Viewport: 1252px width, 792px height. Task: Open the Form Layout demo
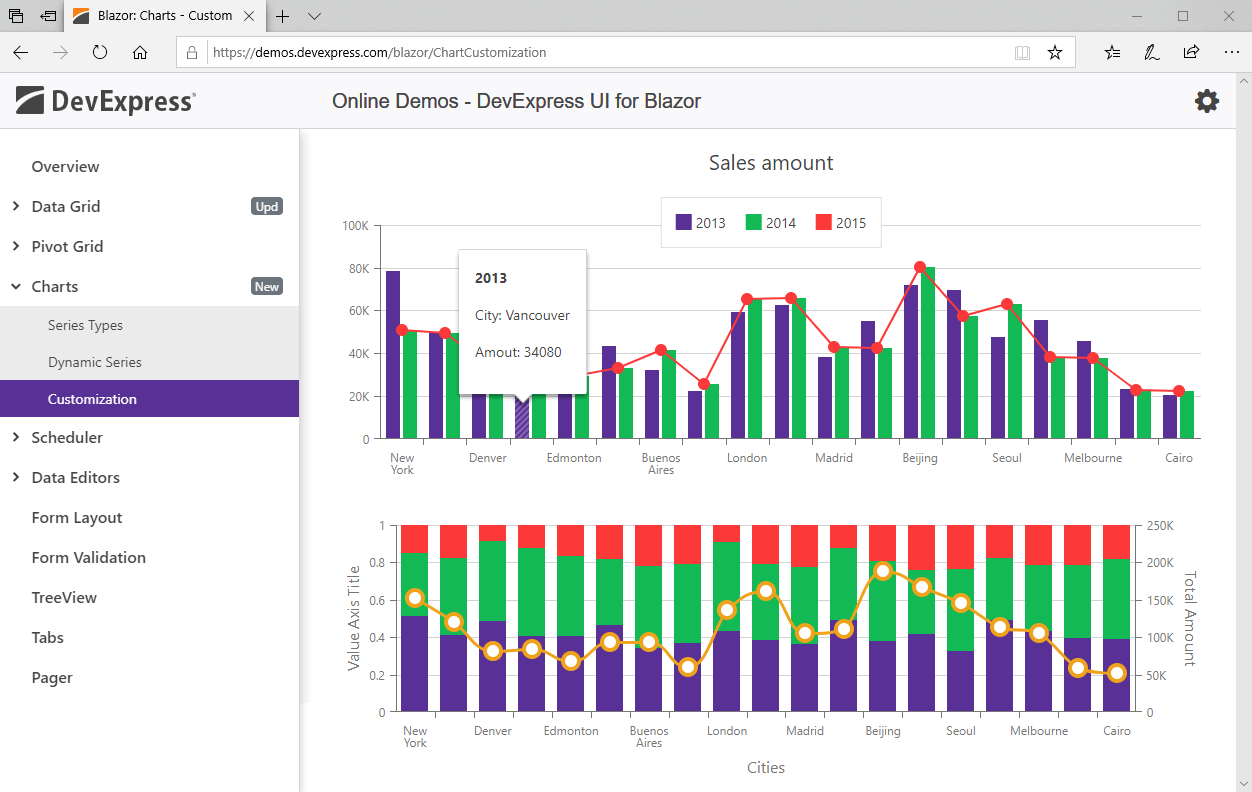[x=77, y=517]
